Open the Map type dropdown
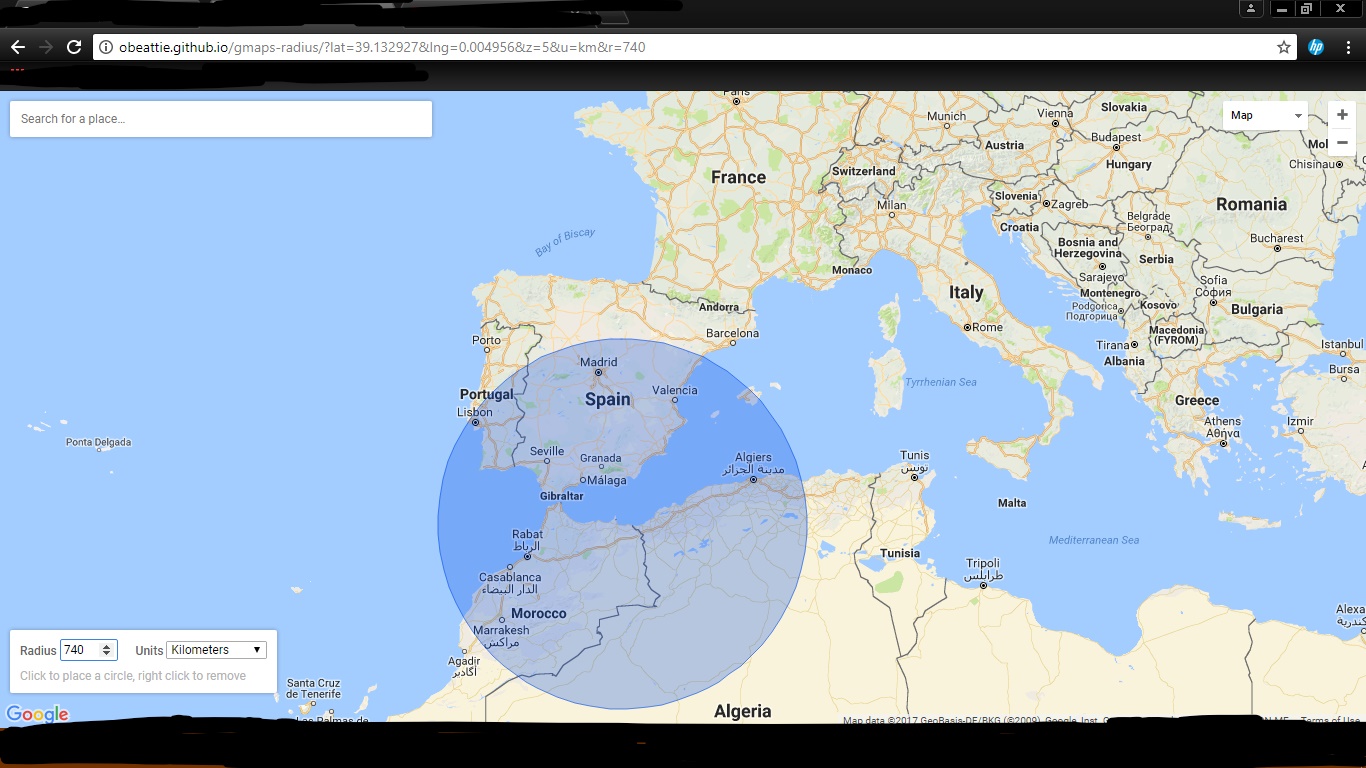Screen dimensions: 1366x768 point(1265,115)
